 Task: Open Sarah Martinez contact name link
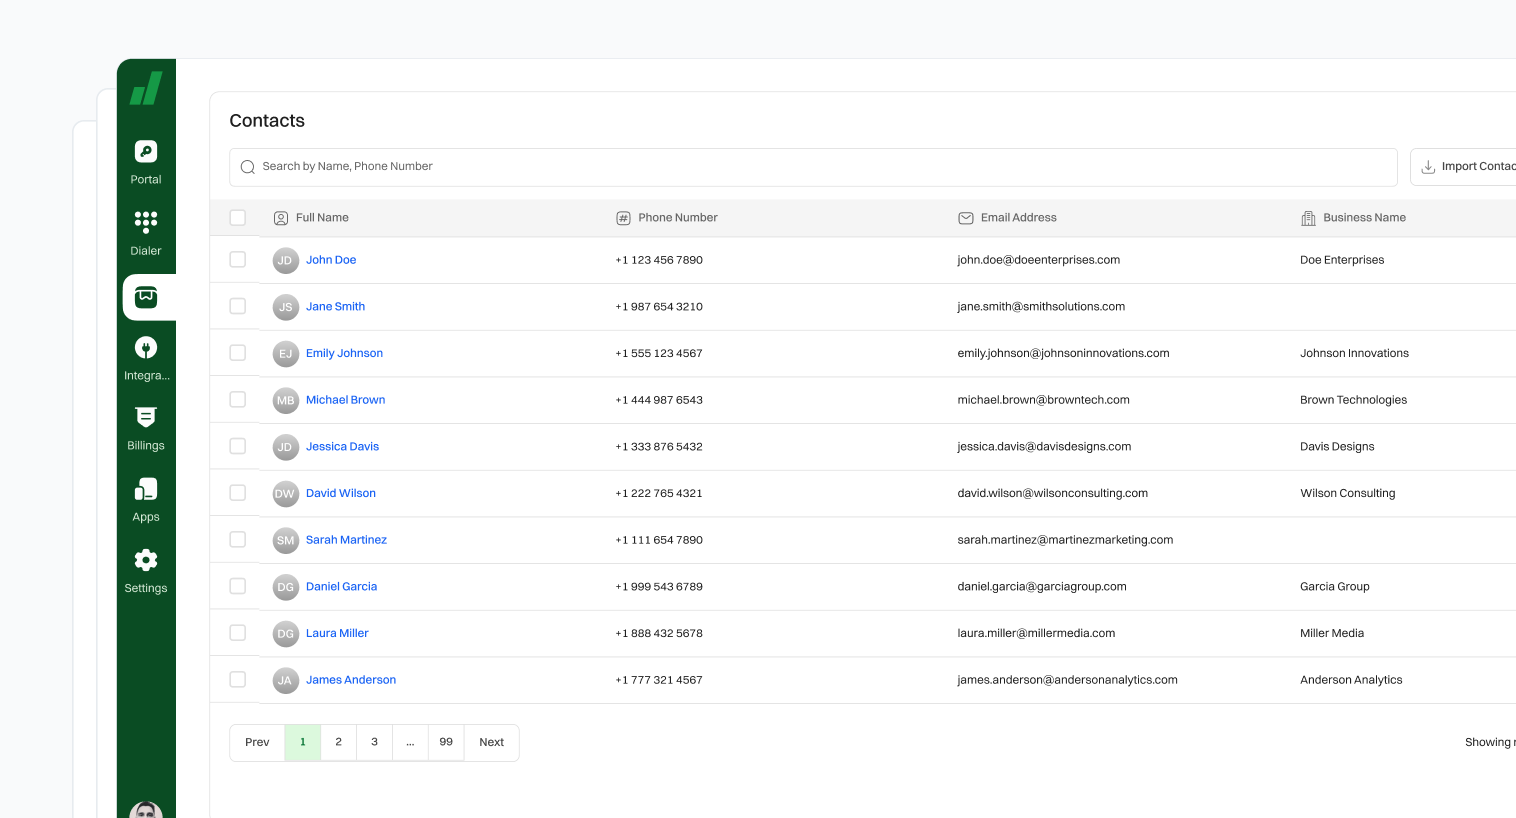[346, 540]
